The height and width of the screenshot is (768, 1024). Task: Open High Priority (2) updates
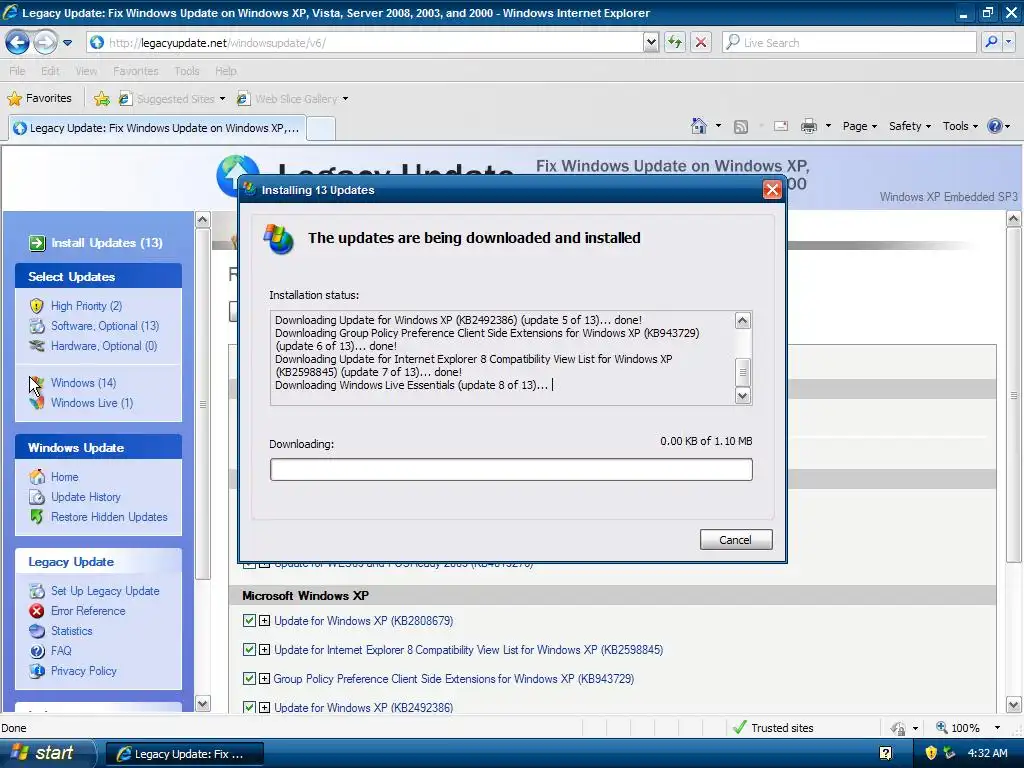pyautogui.click(x=86, y=306)
